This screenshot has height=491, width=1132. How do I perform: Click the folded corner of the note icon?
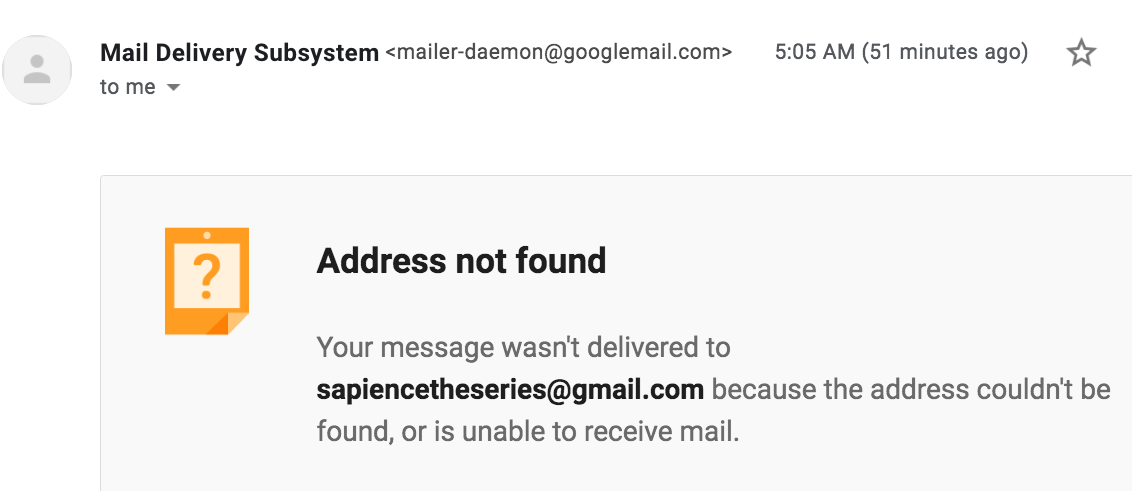point(228,323)
